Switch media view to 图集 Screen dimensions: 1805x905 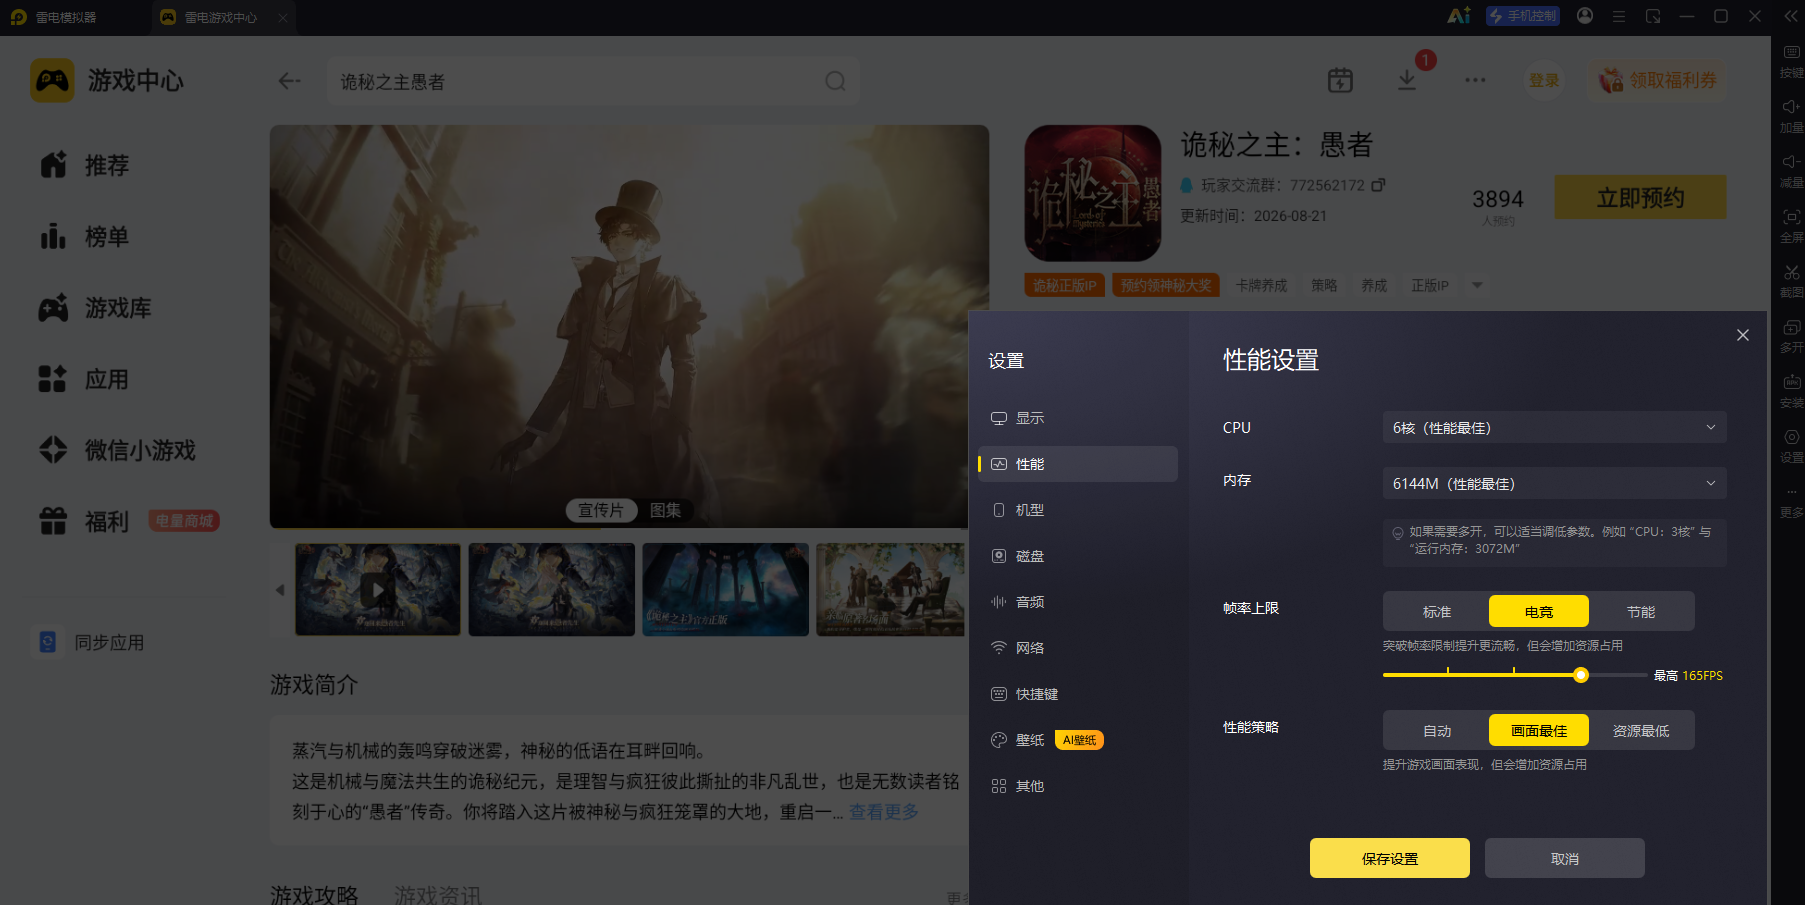(x=665, y=510)
